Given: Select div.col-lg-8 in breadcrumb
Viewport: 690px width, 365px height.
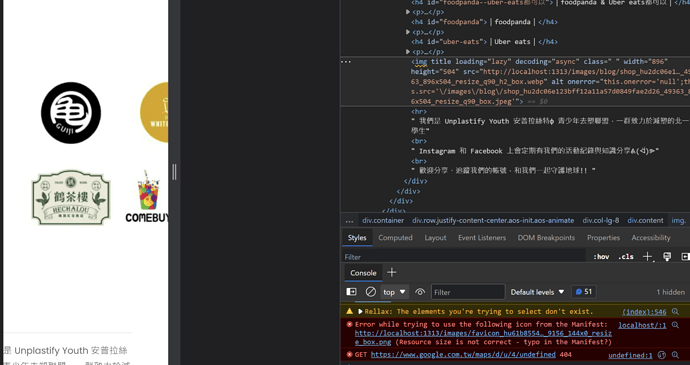Looking at the screenshot, I should tap(601, 221).
